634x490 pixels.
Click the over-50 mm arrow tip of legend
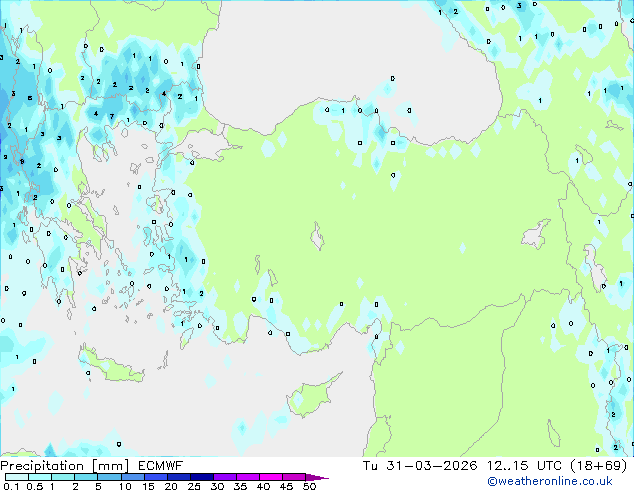317,477
